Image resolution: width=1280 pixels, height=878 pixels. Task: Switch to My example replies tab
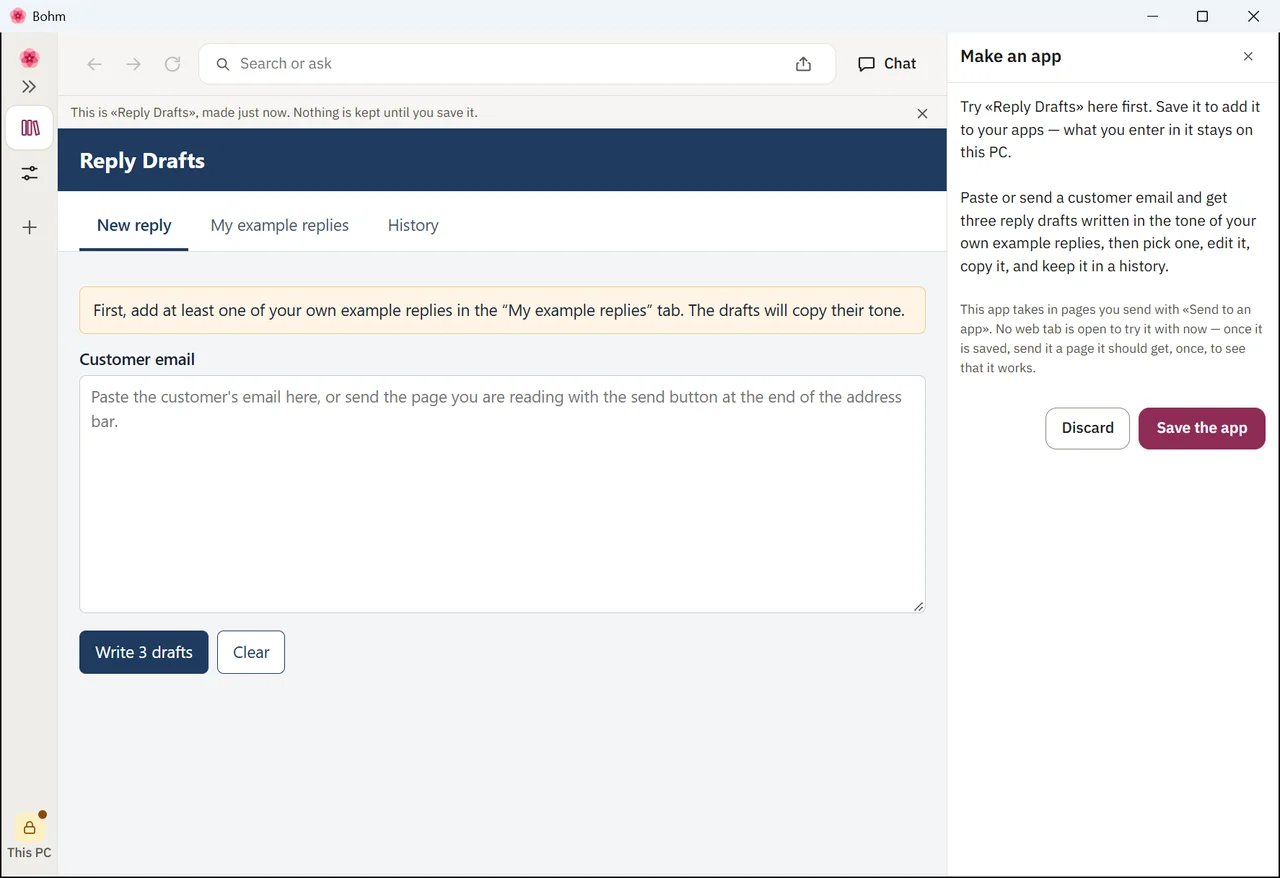[x=280, y=226]
